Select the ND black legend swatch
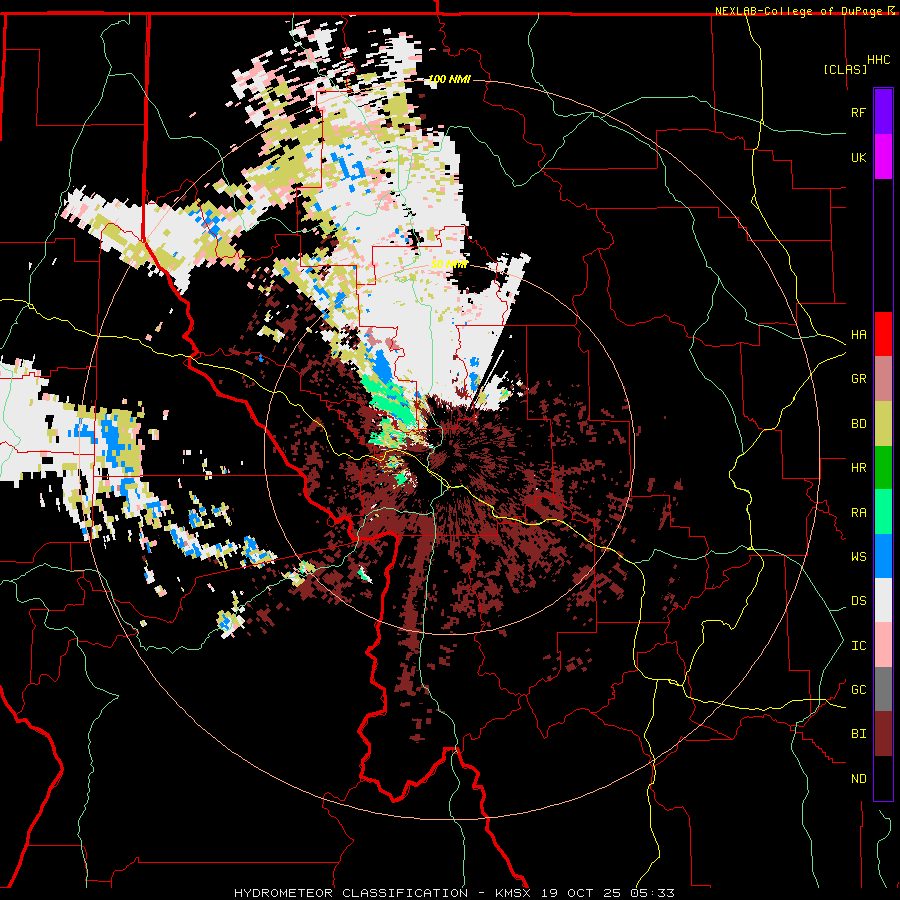This screenshot has width=900, height=900. tap(883, 778)
